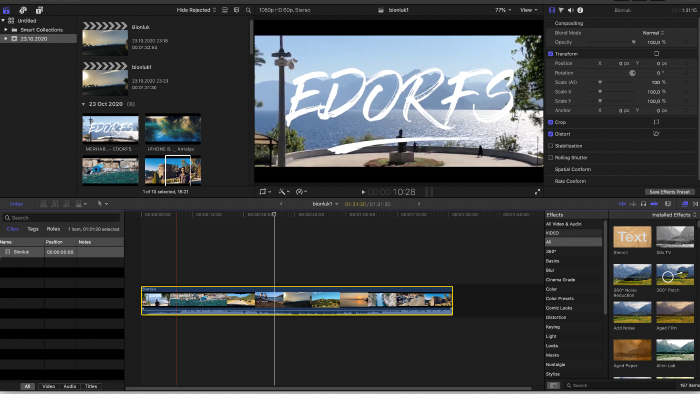Viewport: 700px width, 394px height.
Task: Click append clip to storyline icon
Action: tap(67, 204)
